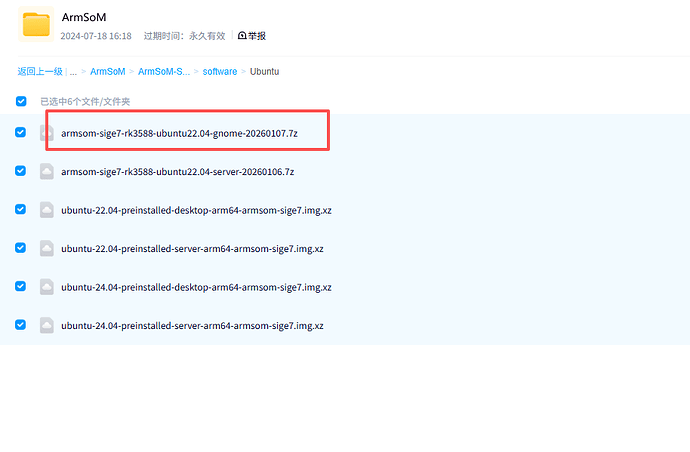Uncheck armsom-sige7 gnome-20260107.7z checkbox
690x452 pixels.
click(x=21, y=133)
